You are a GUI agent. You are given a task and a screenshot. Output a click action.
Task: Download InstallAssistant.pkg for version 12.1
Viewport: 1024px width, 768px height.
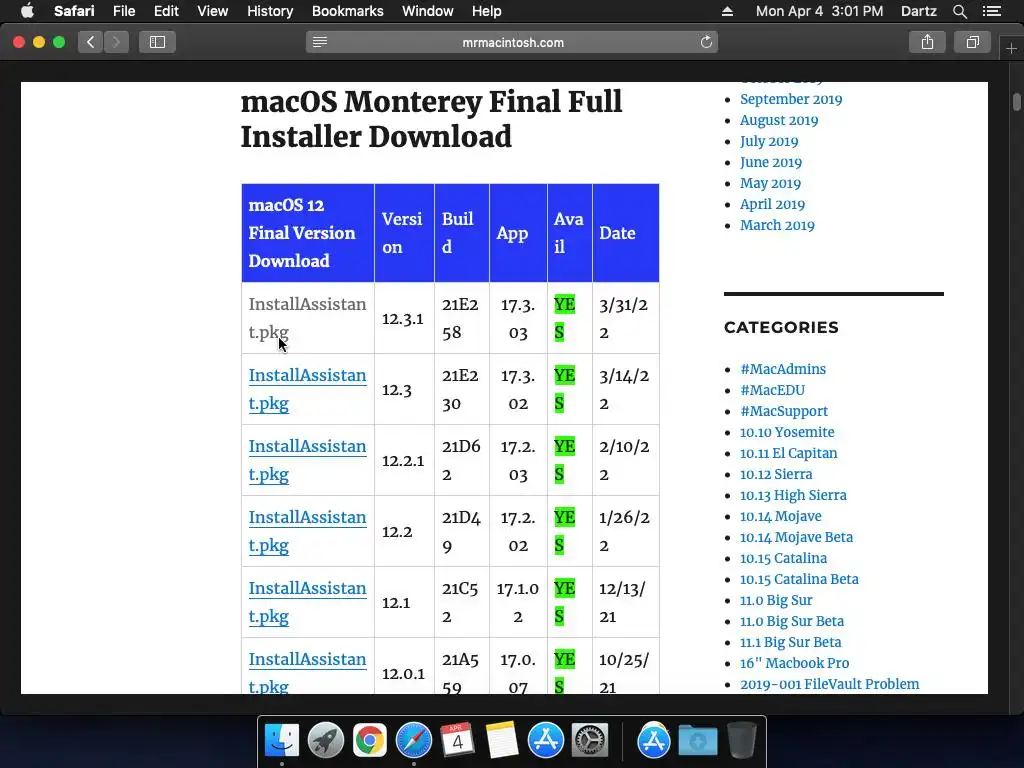click(x=307, y=602)
